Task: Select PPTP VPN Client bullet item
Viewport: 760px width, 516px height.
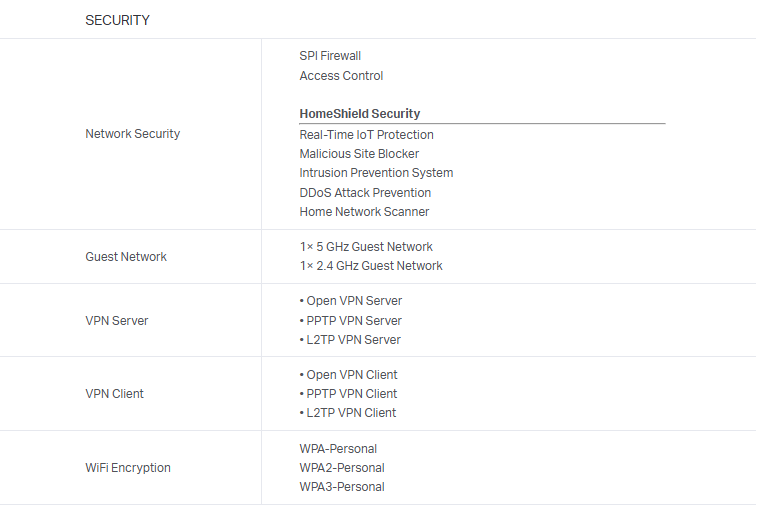Action: pos(348,394)
